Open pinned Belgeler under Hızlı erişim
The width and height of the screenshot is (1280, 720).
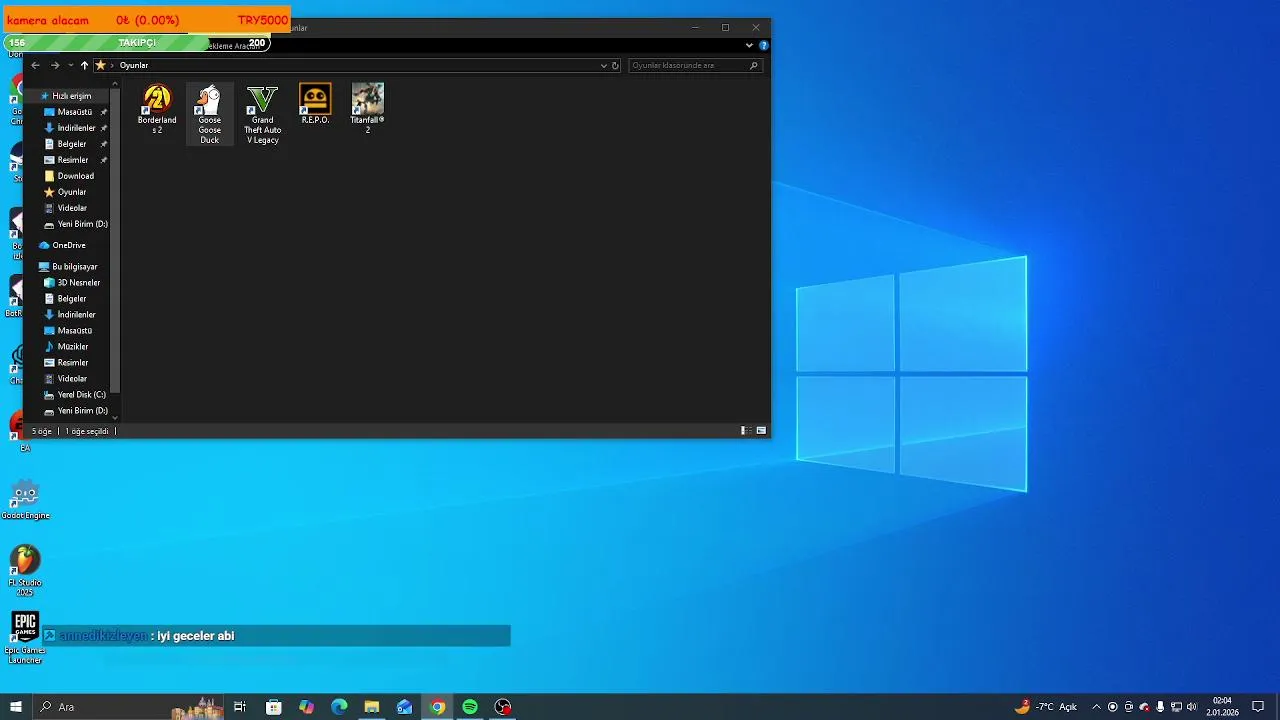(72, 144)
